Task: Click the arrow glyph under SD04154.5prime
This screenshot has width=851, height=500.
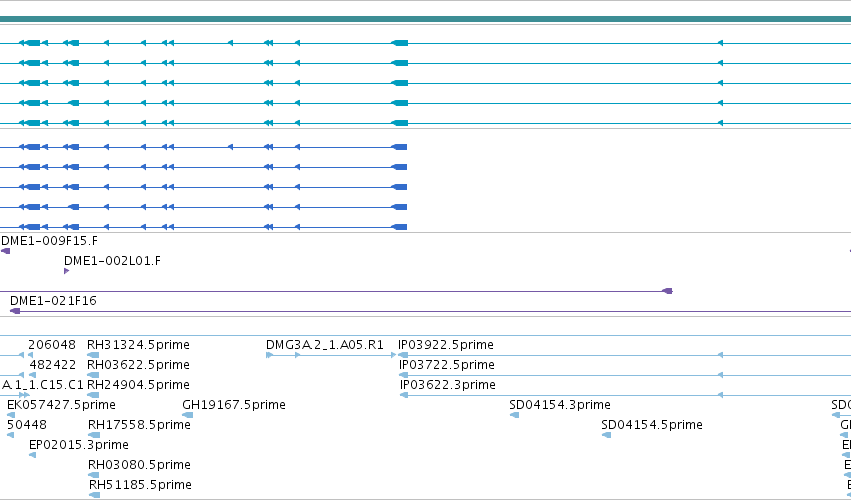Action: (607, 435)
